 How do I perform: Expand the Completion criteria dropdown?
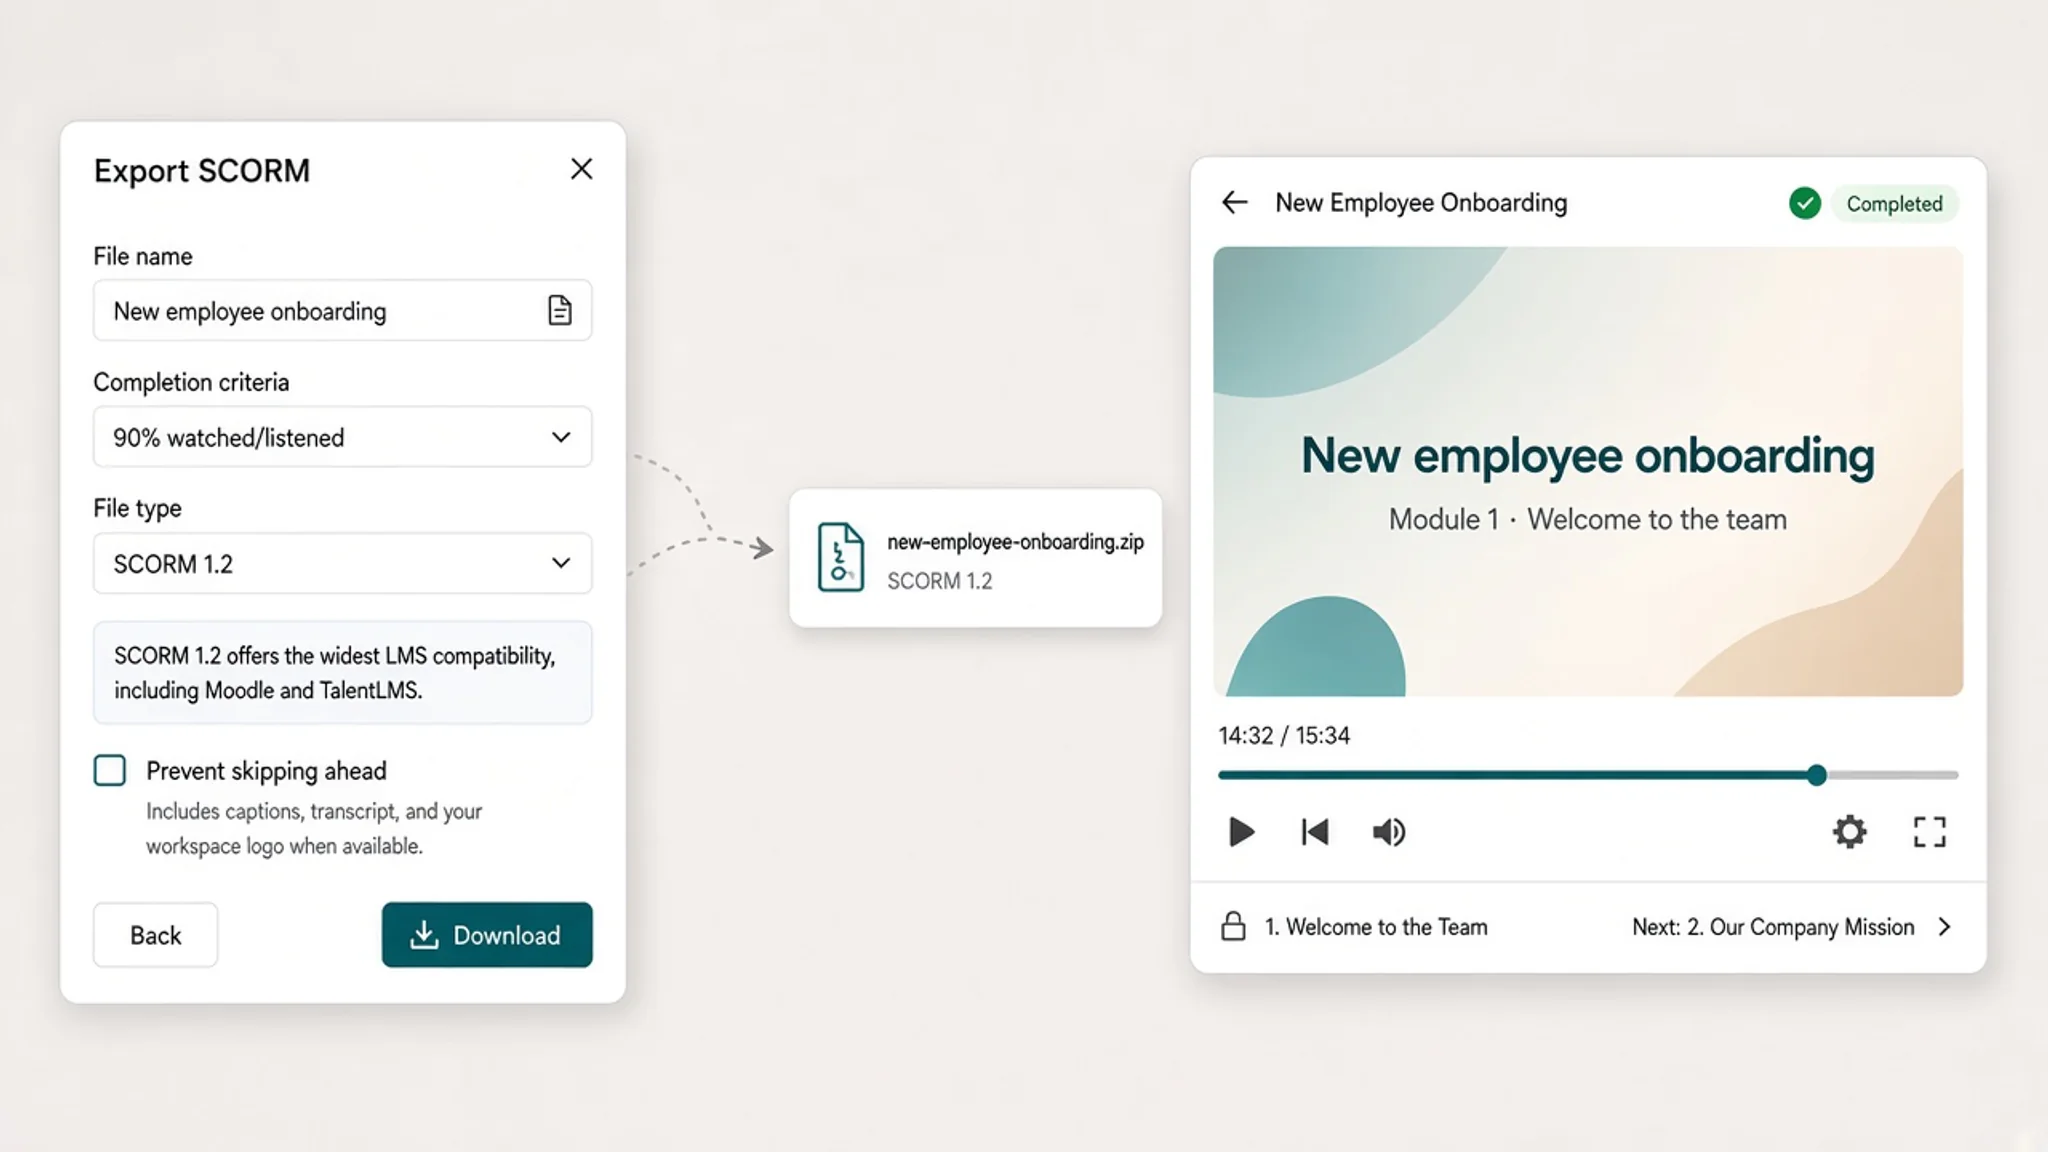coord(342,437)
